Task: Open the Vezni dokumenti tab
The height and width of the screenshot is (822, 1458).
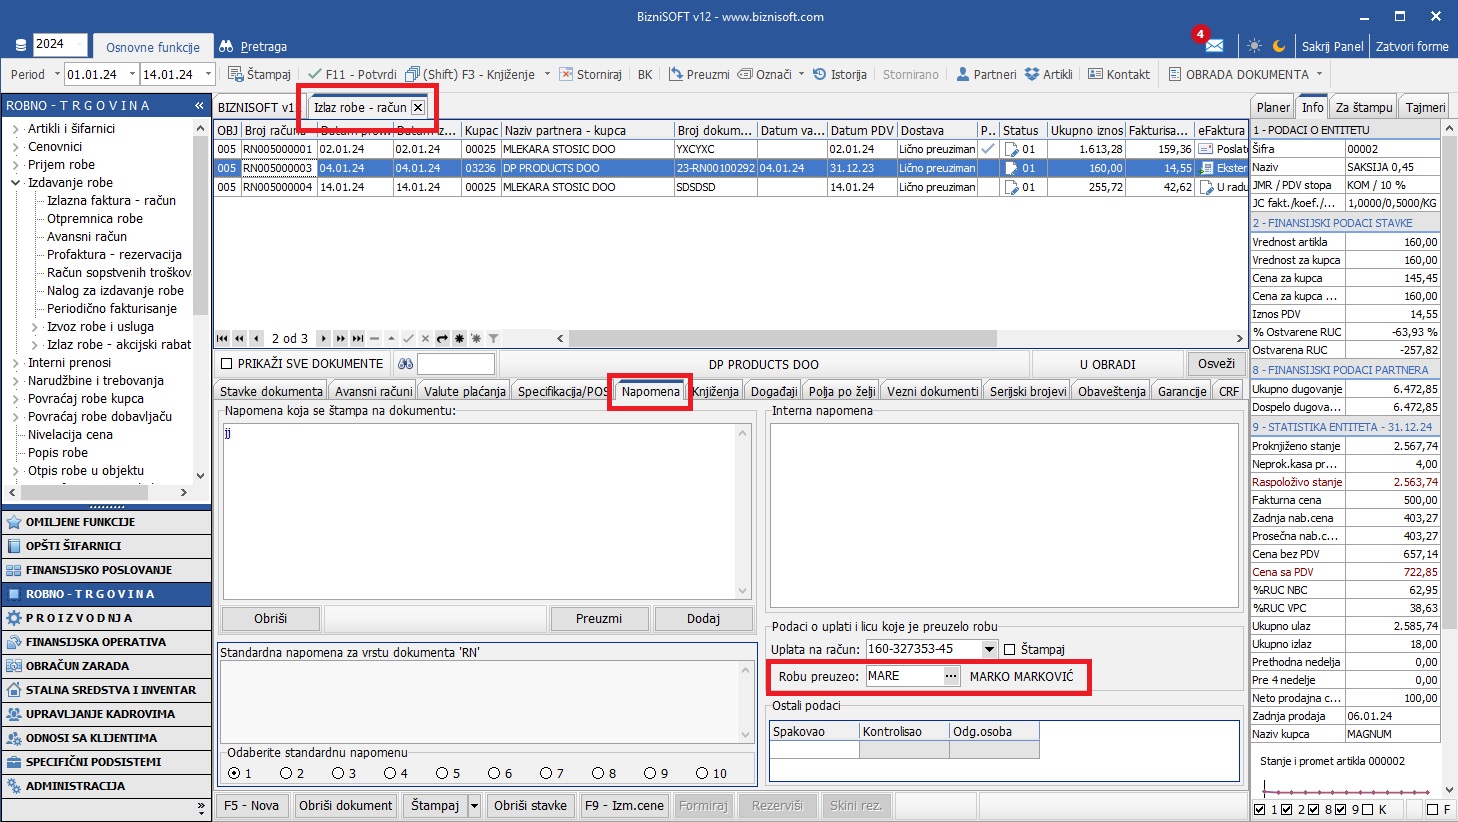Action: pos(932,391)
